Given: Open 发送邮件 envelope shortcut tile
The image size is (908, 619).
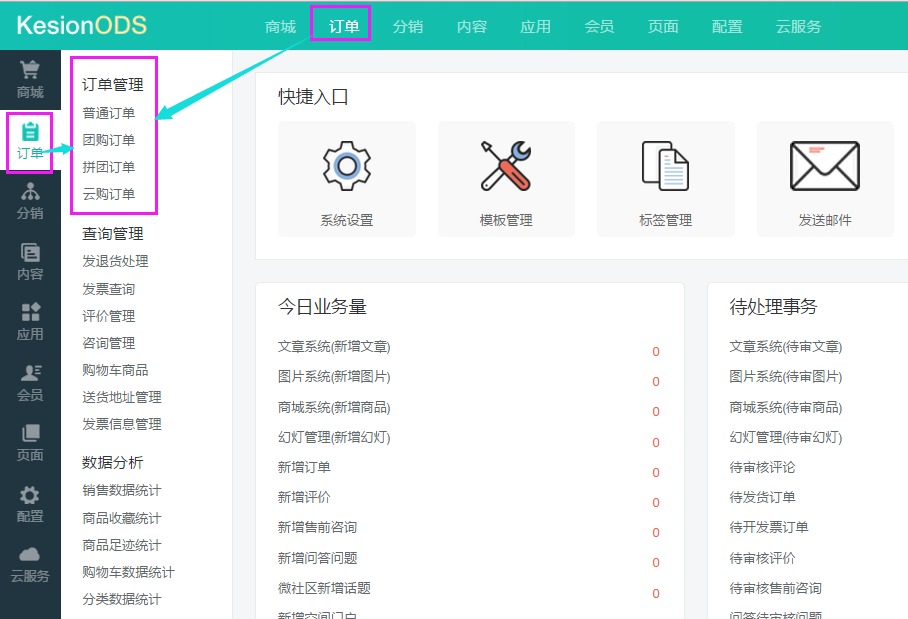Looking at the screenshot, I should [x=825, y=179].
